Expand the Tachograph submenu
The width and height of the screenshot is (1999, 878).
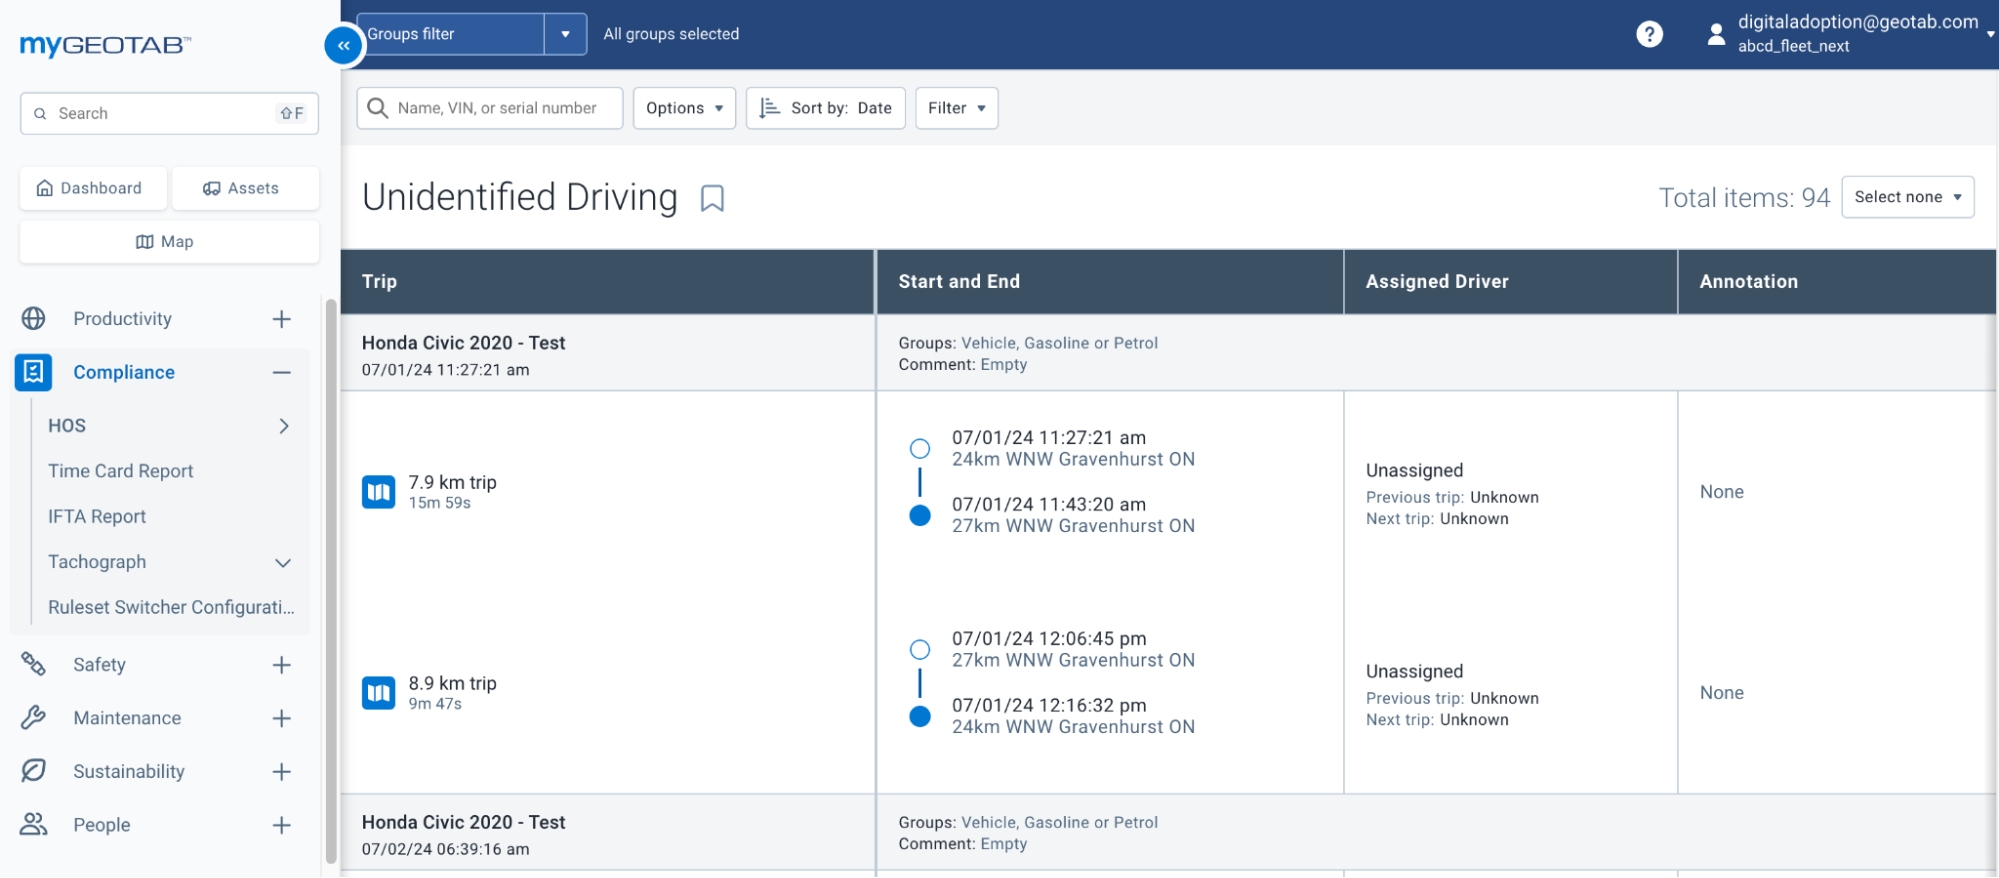coord(283,563)
